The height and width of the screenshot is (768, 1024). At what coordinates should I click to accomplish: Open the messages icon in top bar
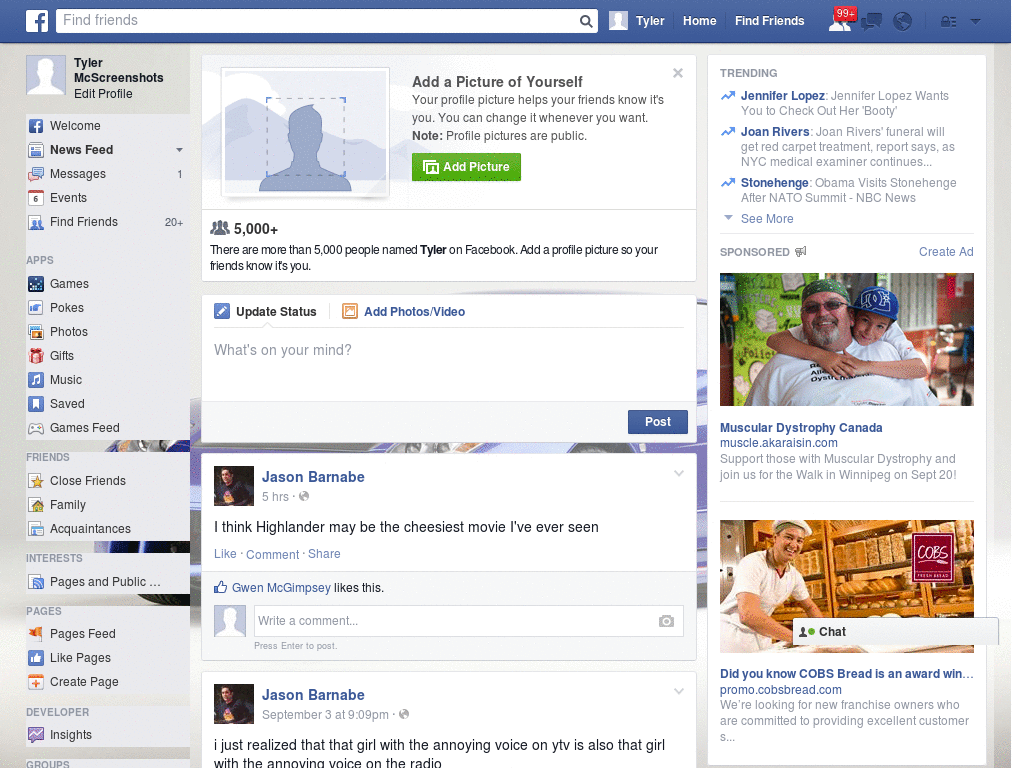(x=871, y=22)
